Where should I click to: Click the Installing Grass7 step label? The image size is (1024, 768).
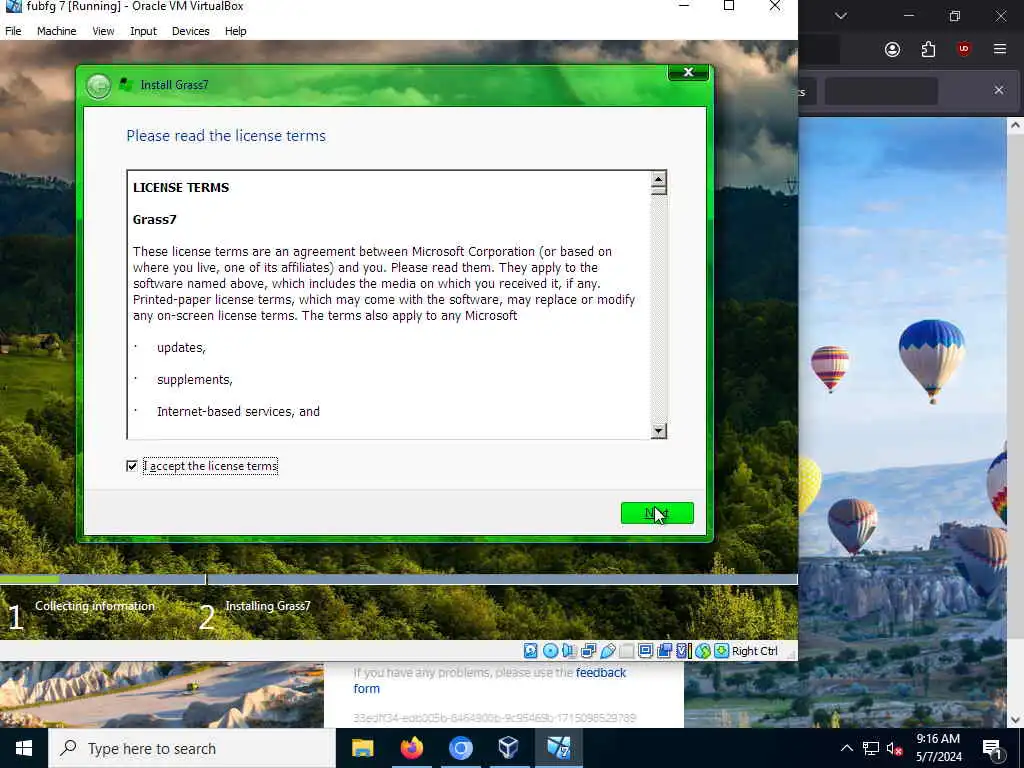click(268, 606)
